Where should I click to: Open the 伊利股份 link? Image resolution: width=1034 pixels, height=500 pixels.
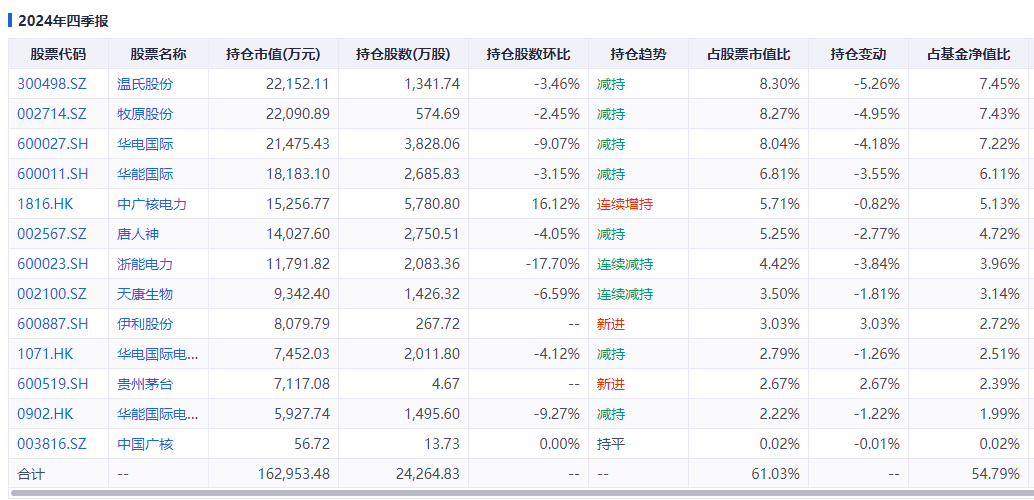(x=145, y=325)
